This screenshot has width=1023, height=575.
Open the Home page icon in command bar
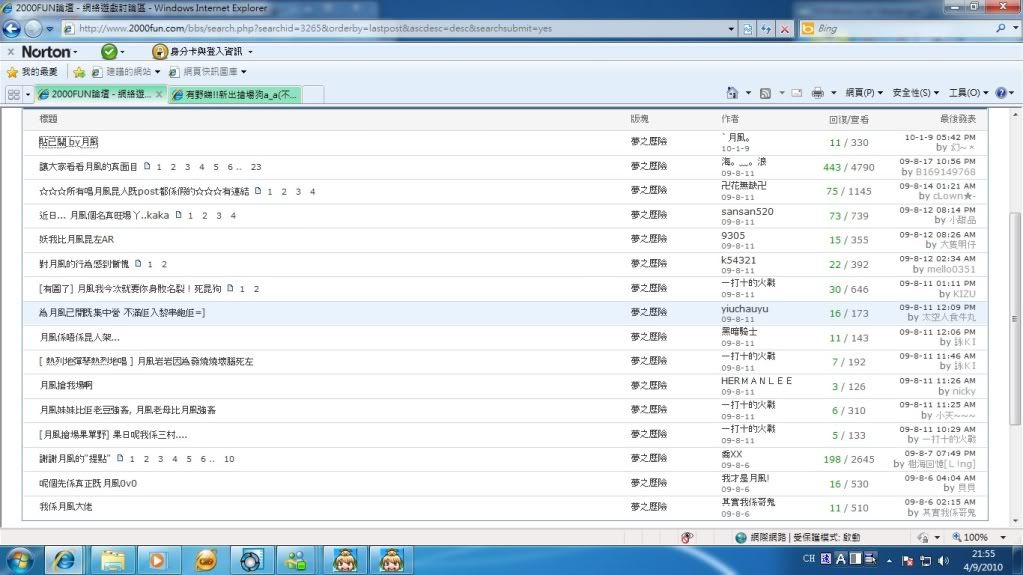(731, 93)
